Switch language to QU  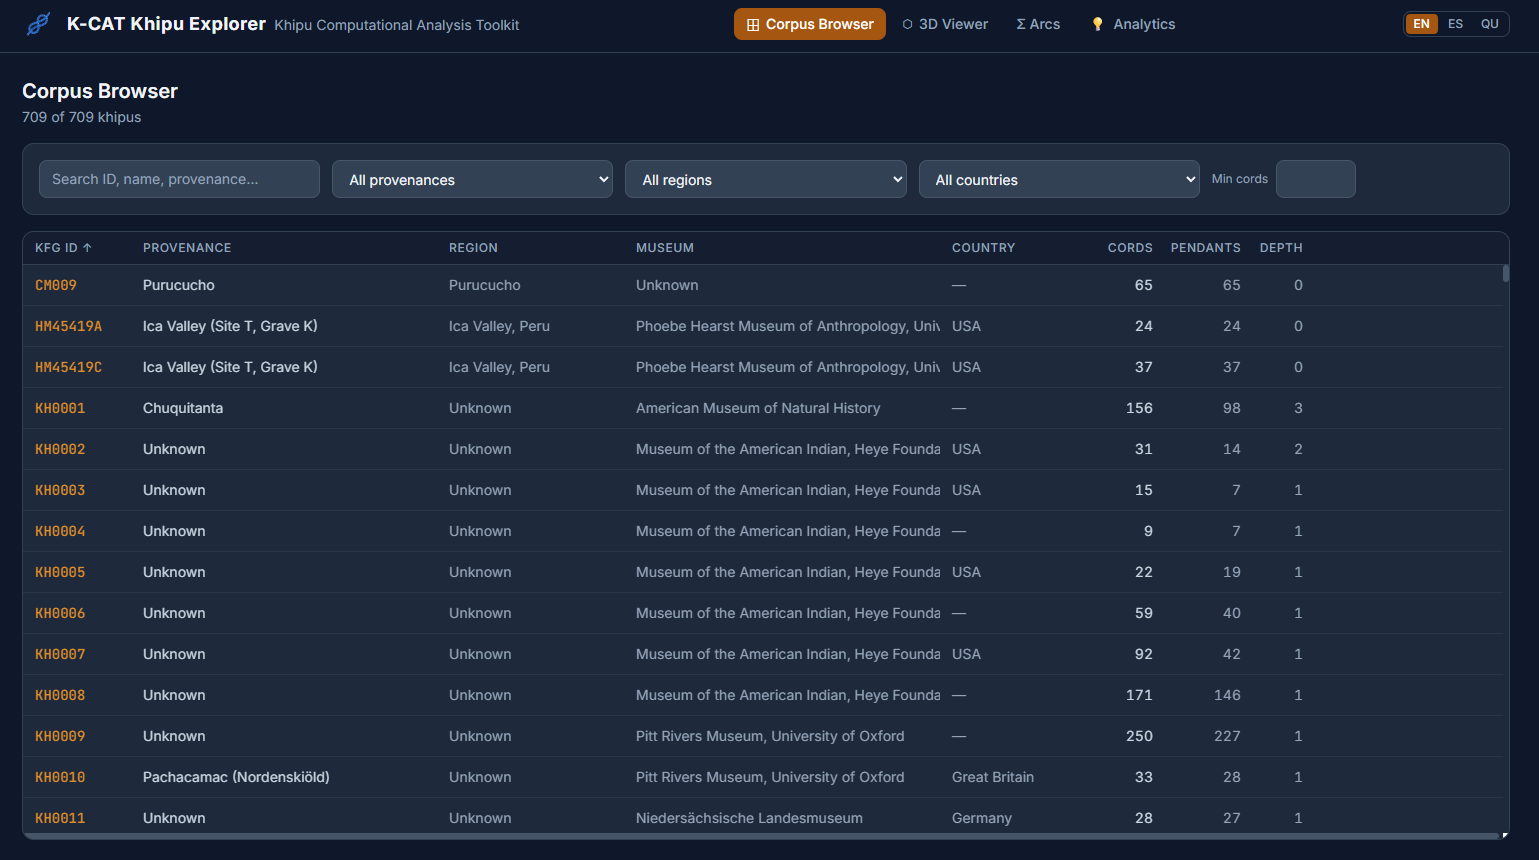pos(1489,24)
